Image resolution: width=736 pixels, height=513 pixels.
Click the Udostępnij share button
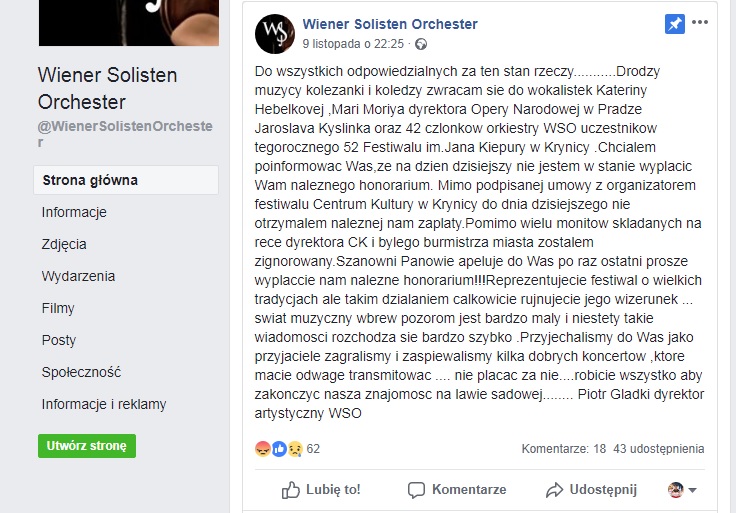coord(591,489)
